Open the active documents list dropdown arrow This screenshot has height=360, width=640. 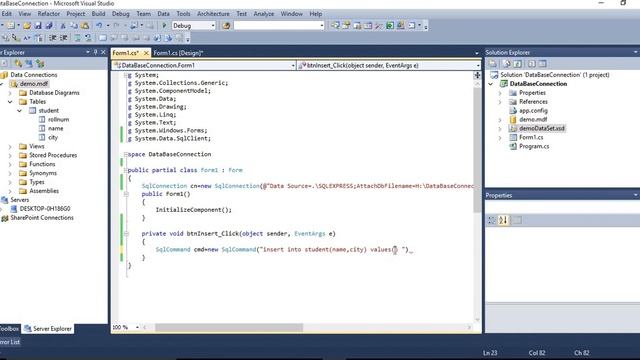tap(477, 53)
